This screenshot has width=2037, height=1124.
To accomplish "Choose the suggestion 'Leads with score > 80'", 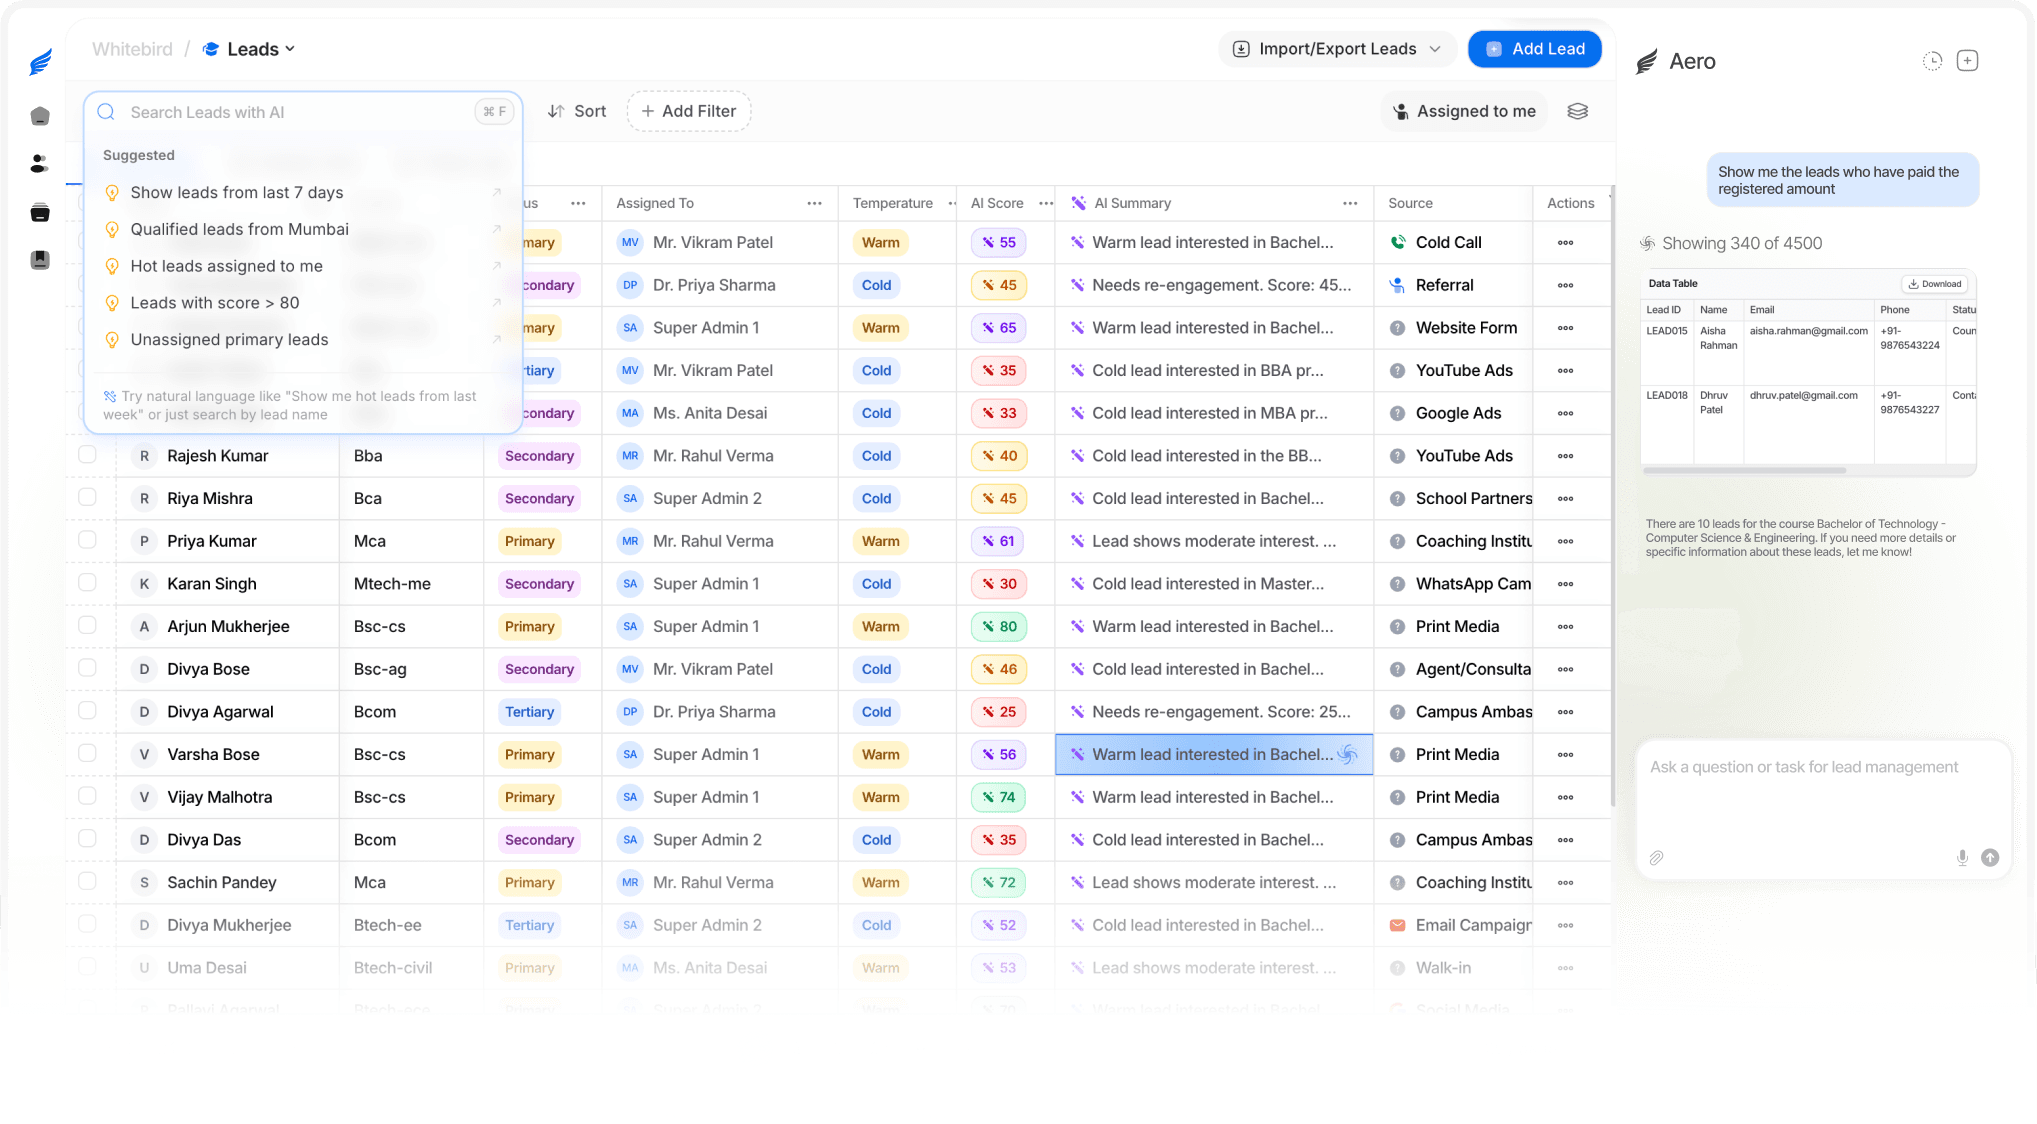I will 215,302.
